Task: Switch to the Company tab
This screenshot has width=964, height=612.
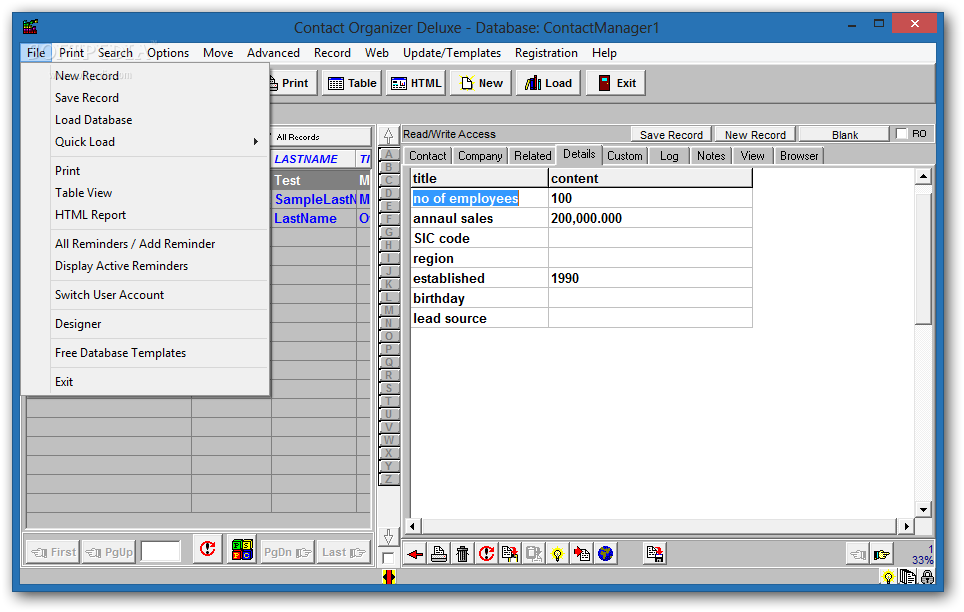Action: coord(480,156)
